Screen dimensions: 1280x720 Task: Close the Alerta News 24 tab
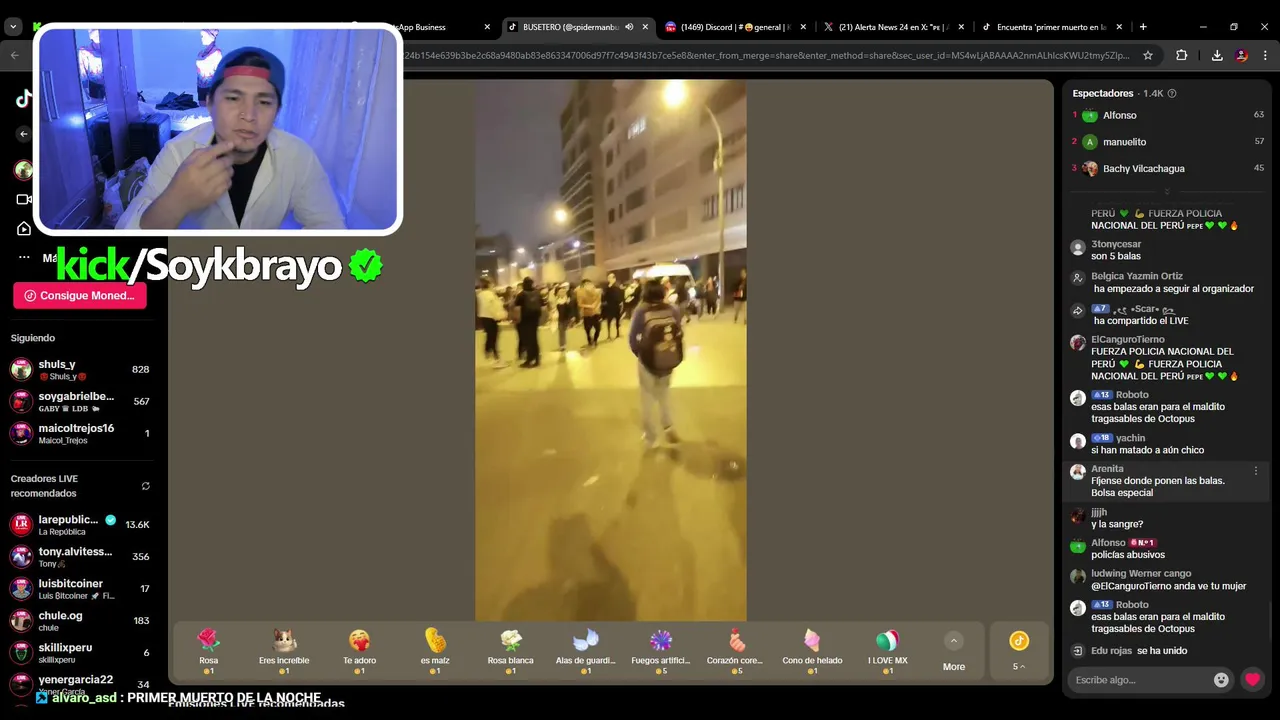pos(961,27)
